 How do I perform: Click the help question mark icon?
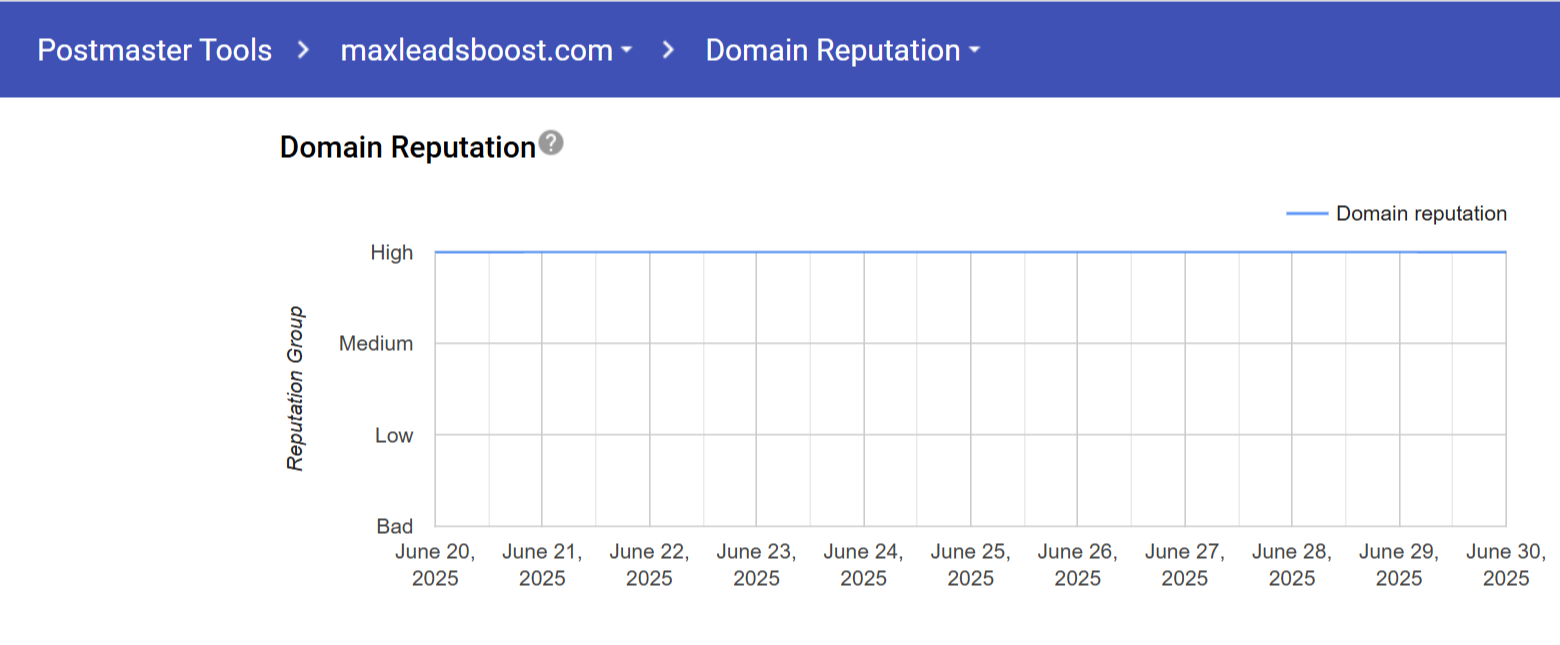[550, 144]
